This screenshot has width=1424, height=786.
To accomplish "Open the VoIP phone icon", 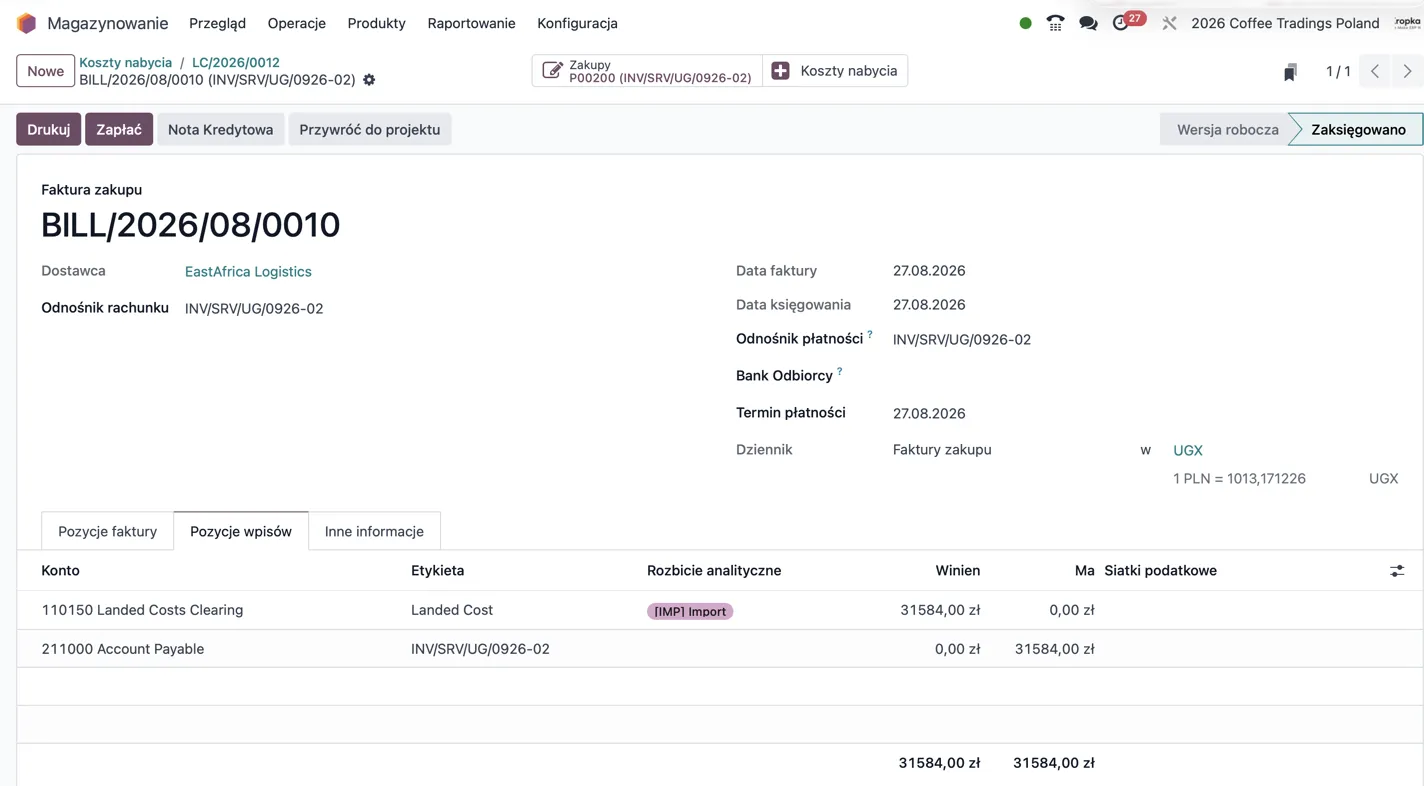I will (1055, 23).
